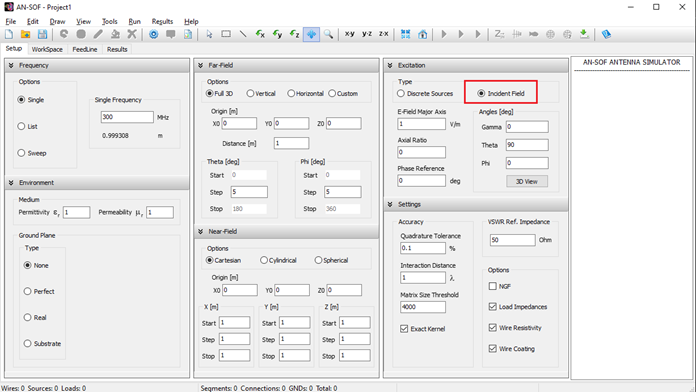Switch to the z-x plane view
The image size is (696, 392).
pos(384,34)
